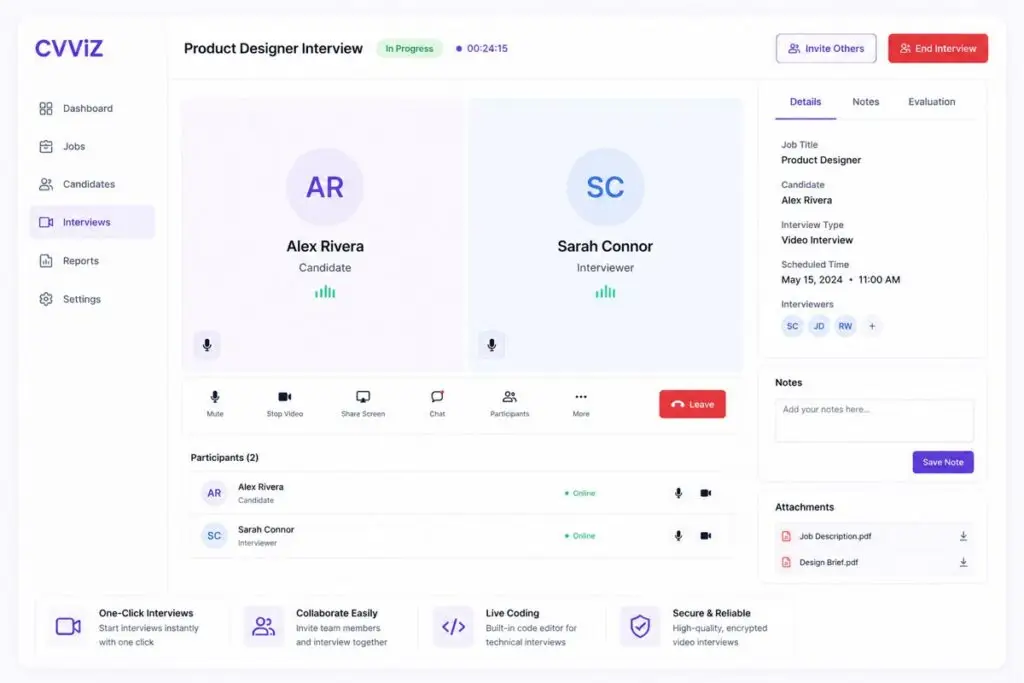1024x683 pixels.
Task: Click the JD interviewer chip
Action: 819,326
